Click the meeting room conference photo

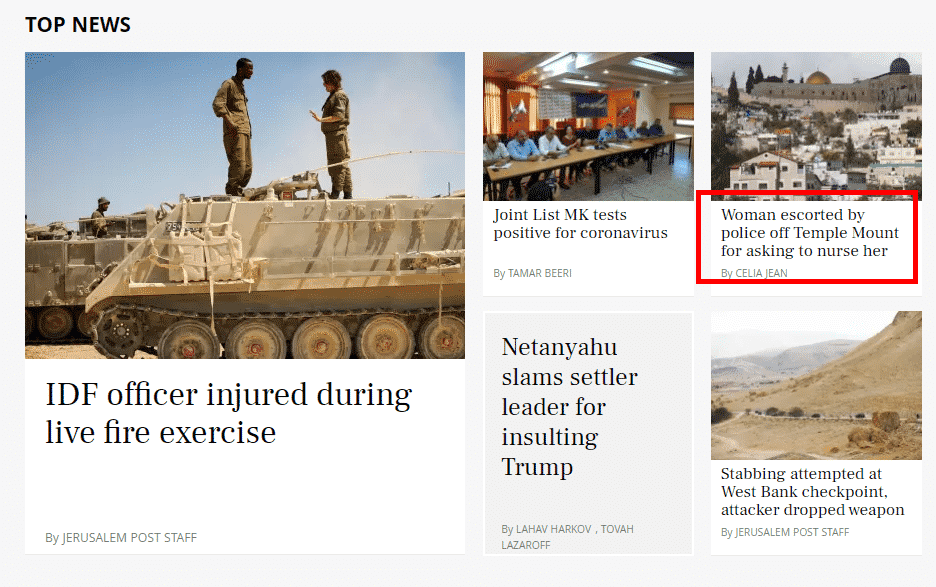coord(588,127)
